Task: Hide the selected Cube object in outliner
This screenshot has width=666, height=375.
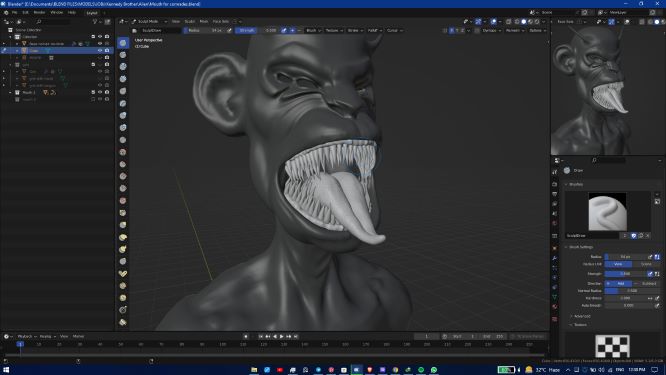Action: coord(100,51)
